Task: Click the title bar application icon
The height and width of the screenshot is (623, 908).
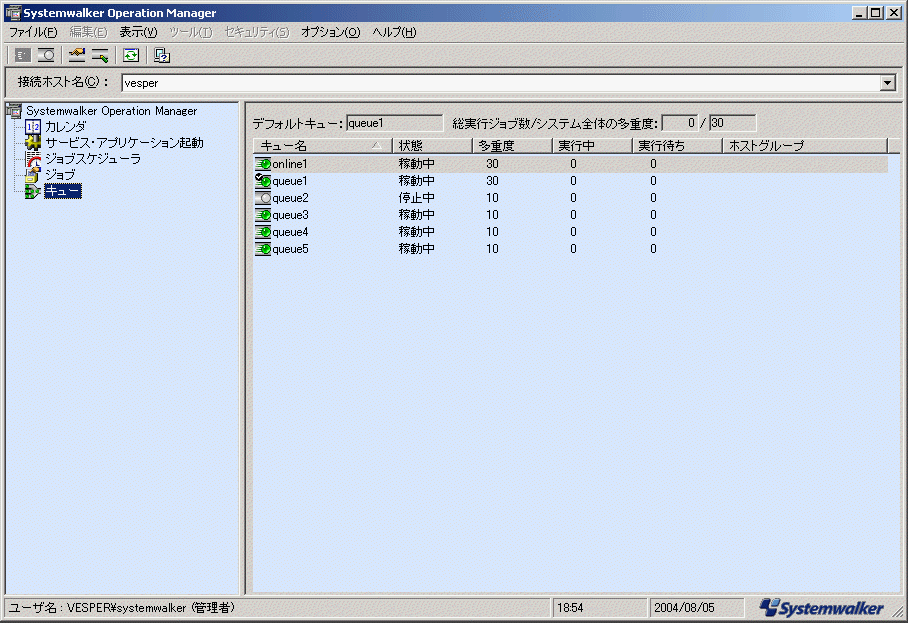Action: tap(13, 12)
